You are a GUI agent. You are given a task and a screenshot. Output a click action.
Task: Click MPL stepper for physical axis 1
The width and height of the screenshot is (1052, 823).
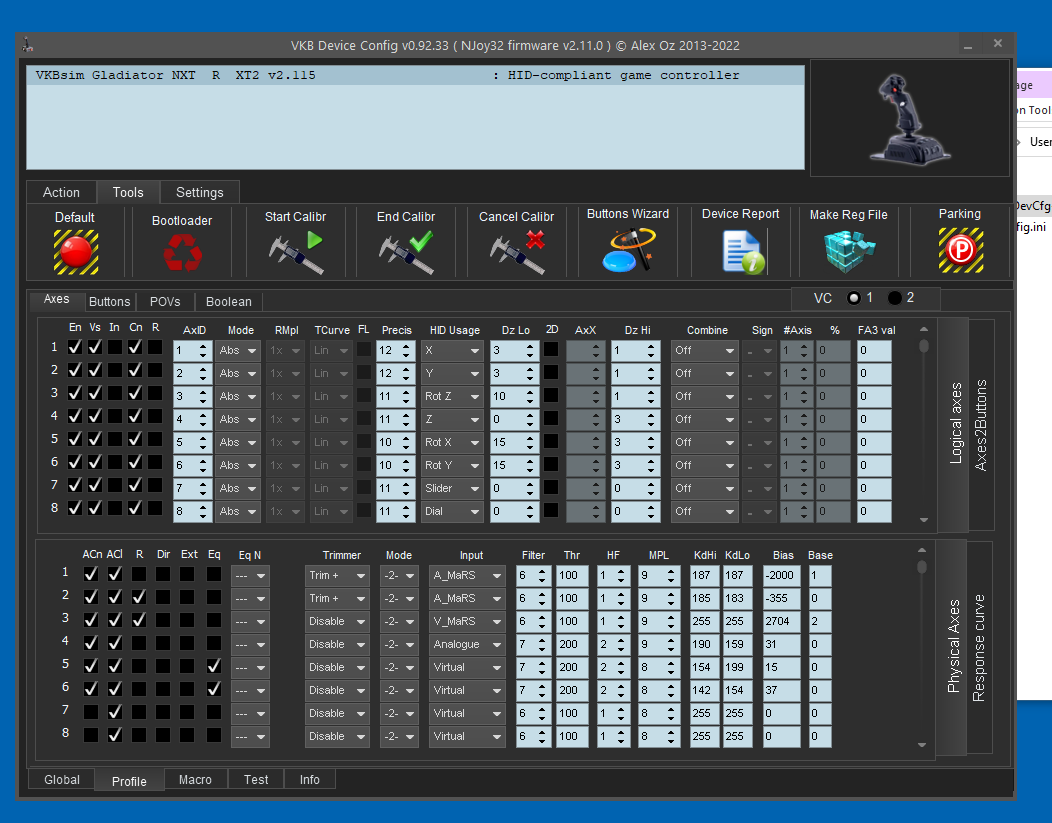tap(670, 575)
